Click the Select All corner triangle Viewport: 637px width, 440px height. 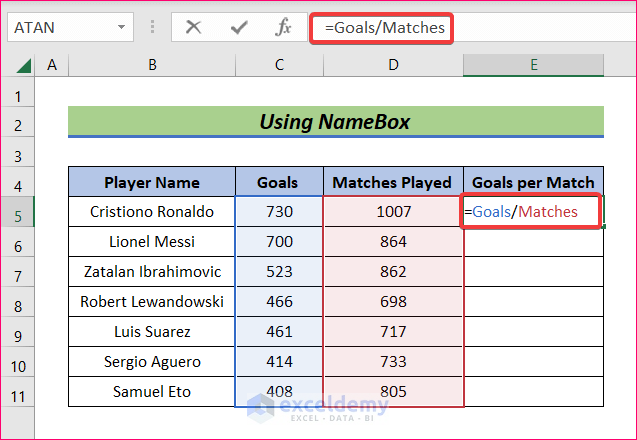(x=23, y=66)
